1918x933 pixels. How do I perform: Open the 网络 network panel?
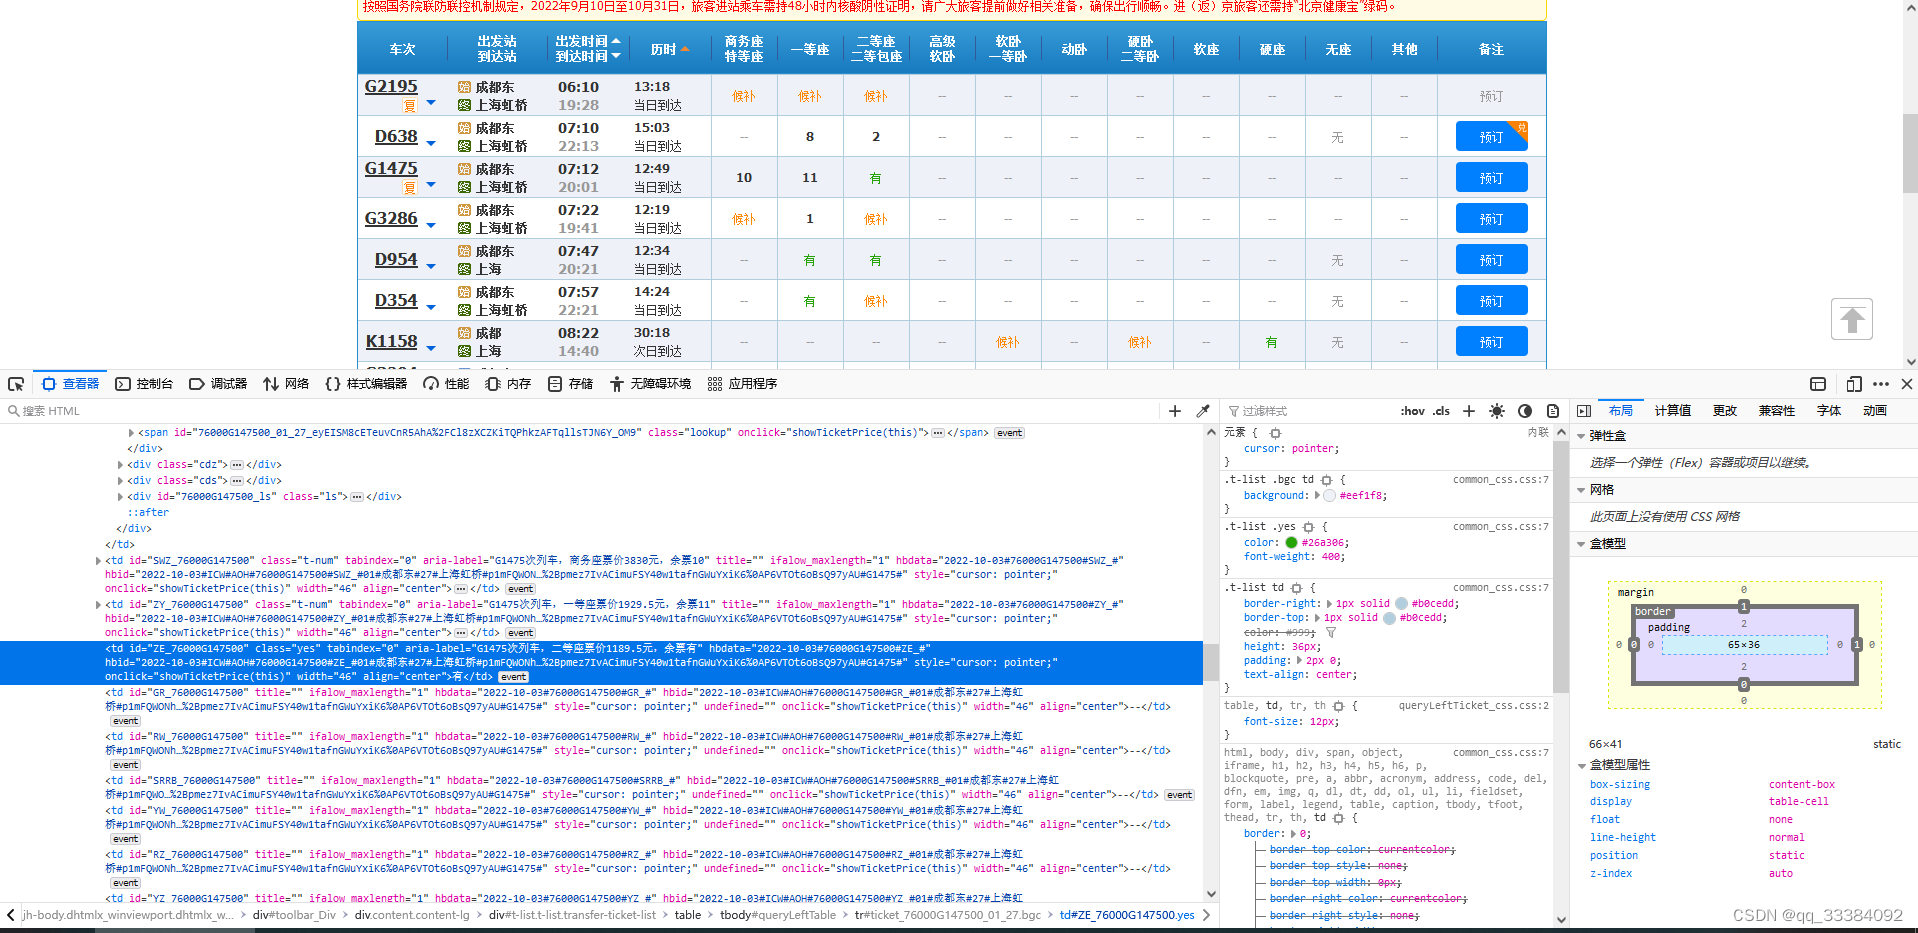pyautogui.click(x=286, y=384)
